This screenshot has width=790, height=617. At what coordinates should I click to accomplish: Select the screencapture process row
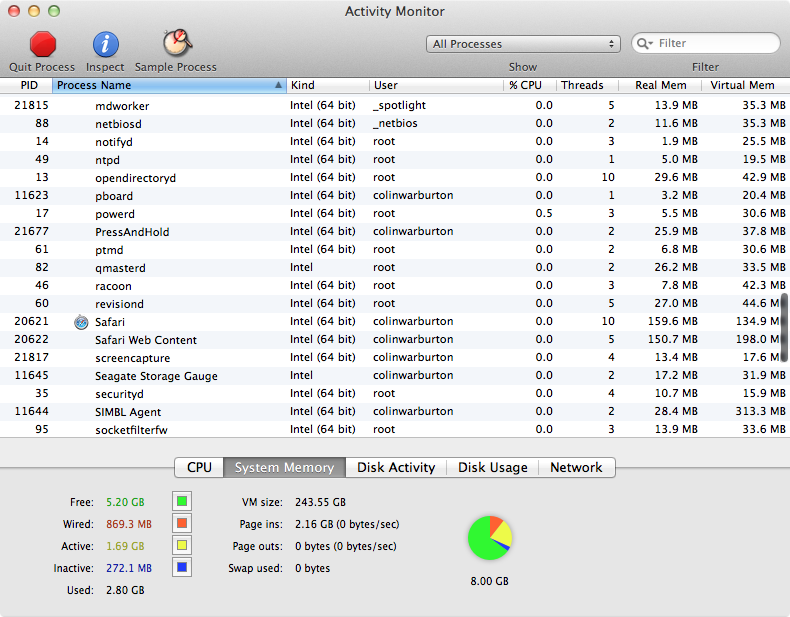395,358
